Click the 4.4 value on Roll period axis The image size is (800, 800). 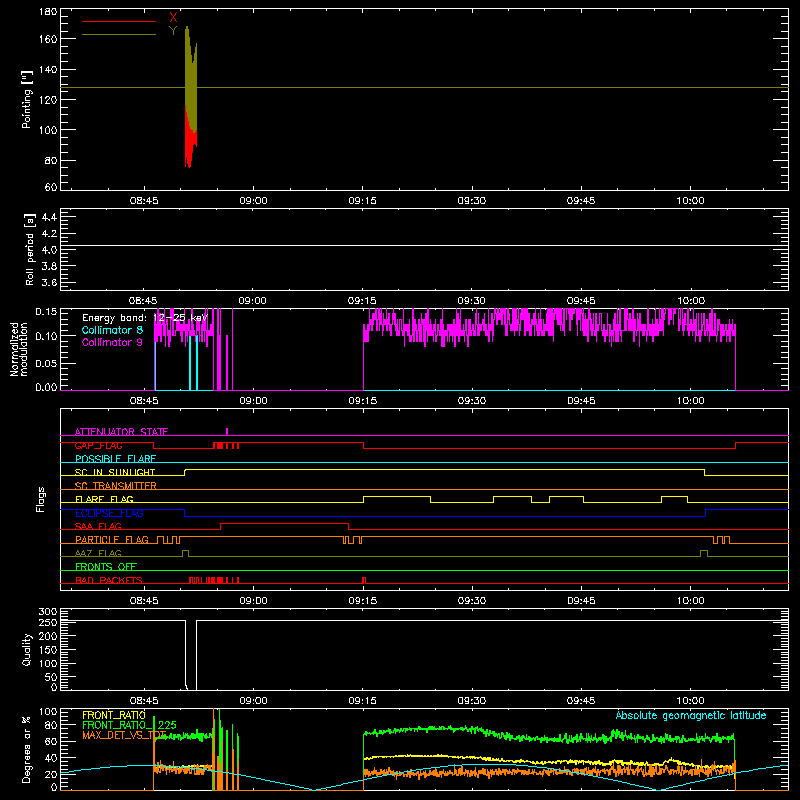click(x=49, y=217)
